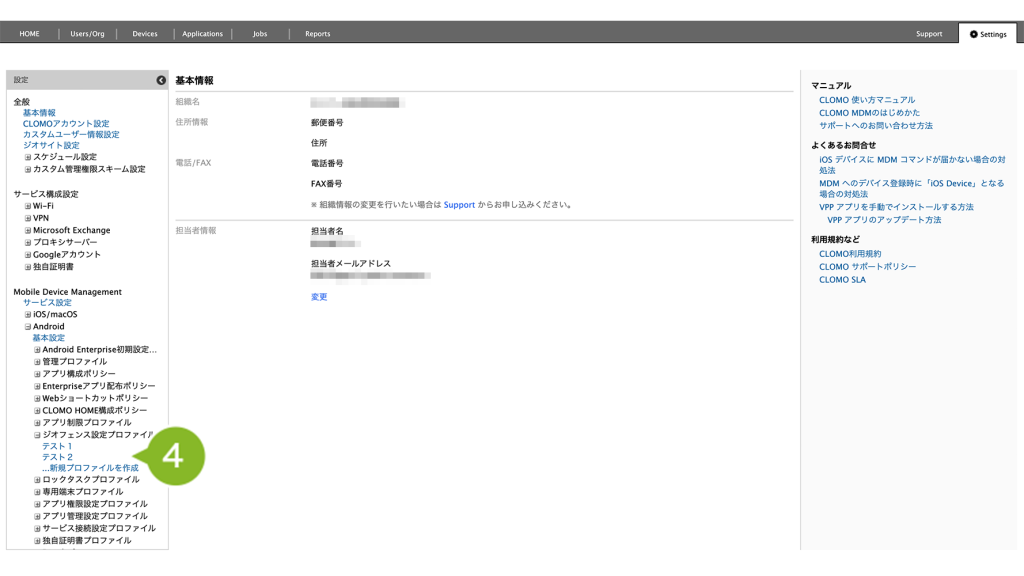Expand the Wi-Fi tree node
This screenshot has height=576, width=1024.
tap(28, 206)
